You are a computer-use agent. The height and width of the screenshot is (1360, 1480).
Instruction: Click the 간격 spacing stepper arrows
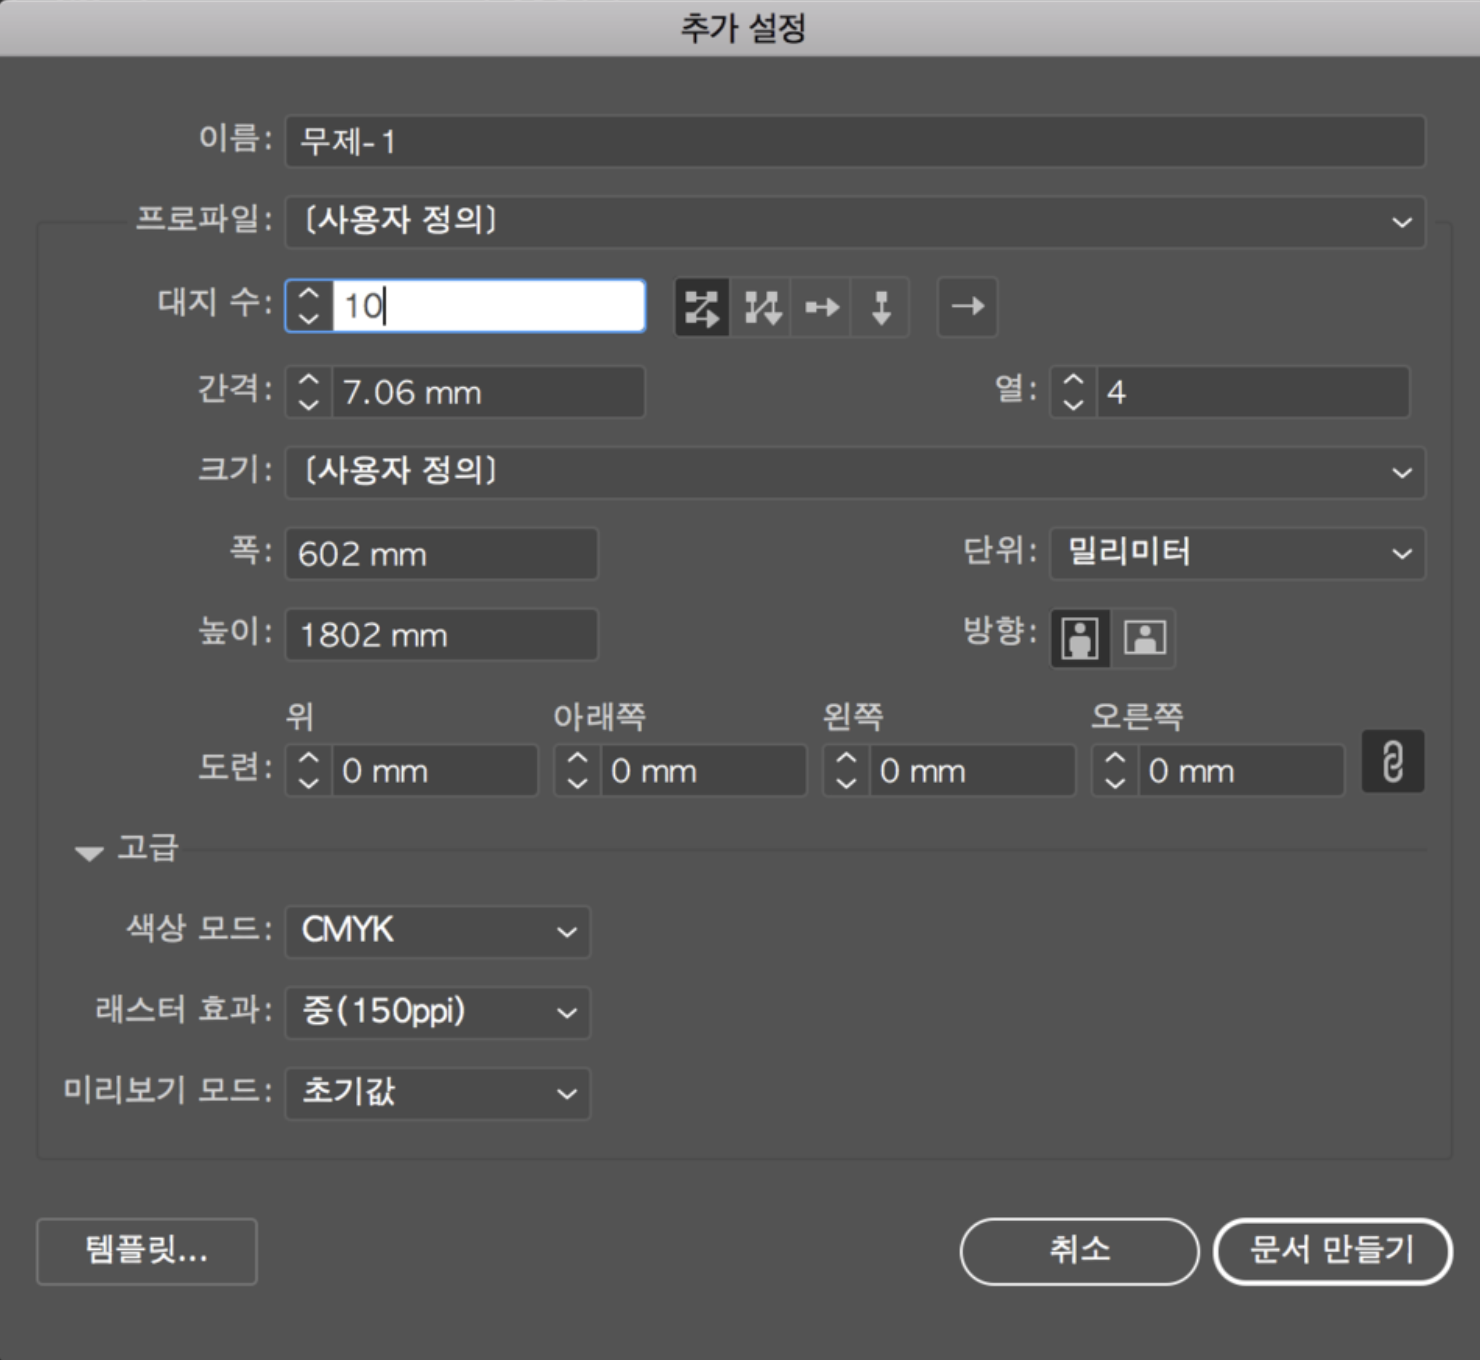(309, 392)
